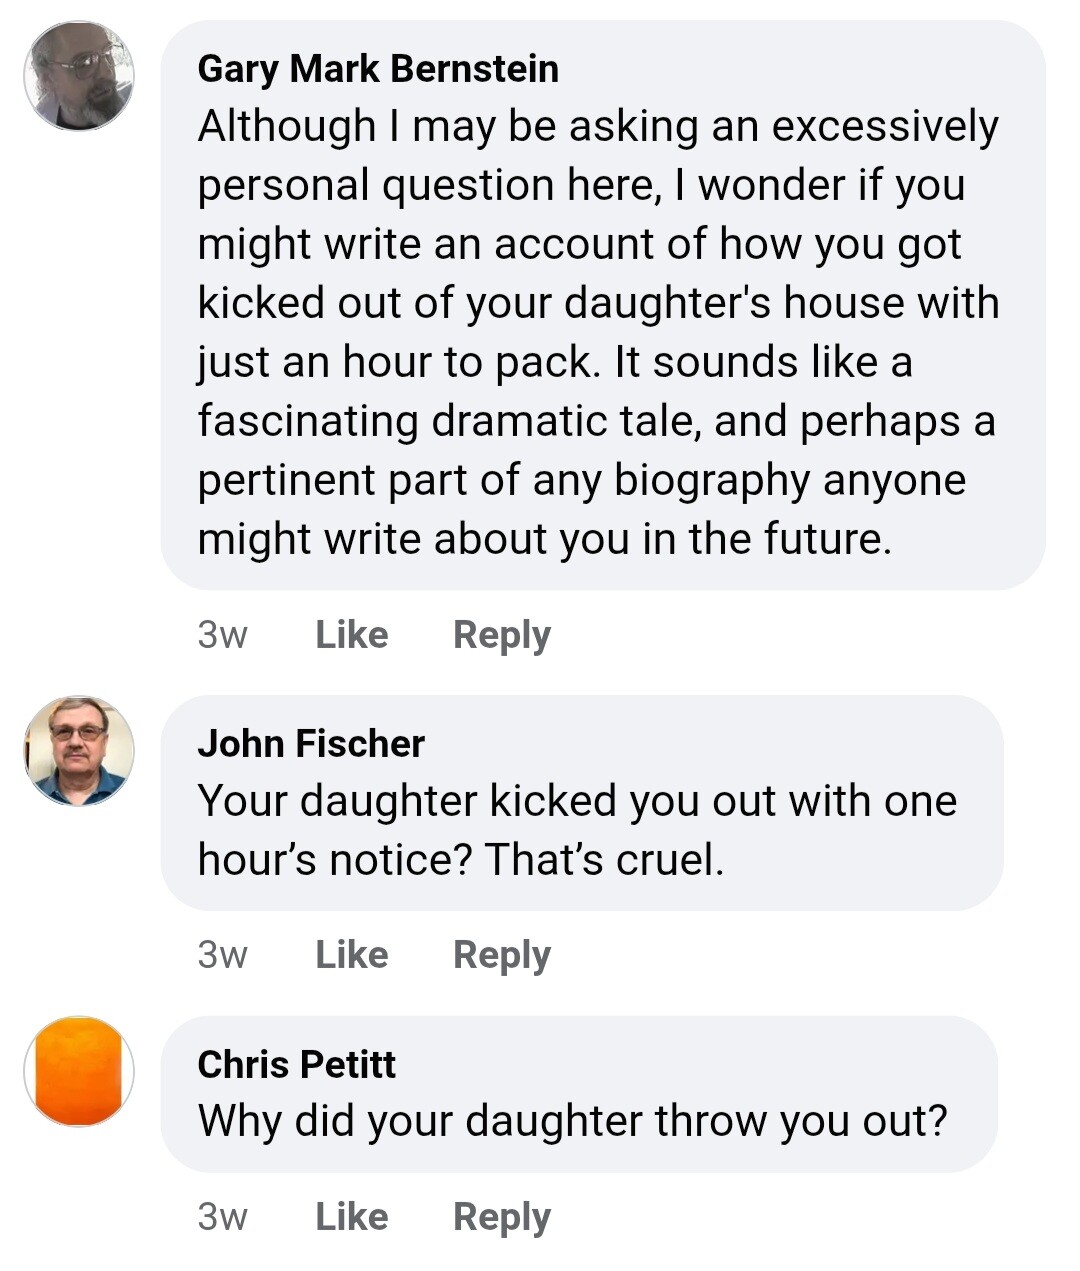This screenshot has height=1271, width=1080.
Task: Click Chris Petitt's orange avatar
Action: (79, 1071)
